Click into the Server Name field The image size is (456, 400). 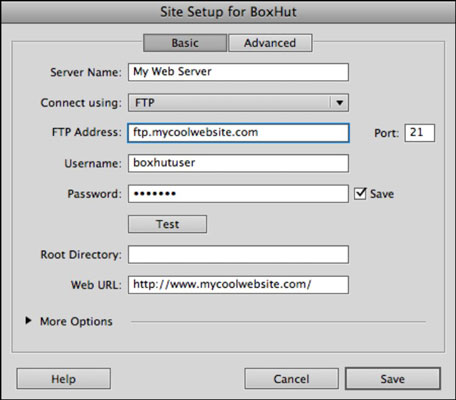[x=238, y=72]
